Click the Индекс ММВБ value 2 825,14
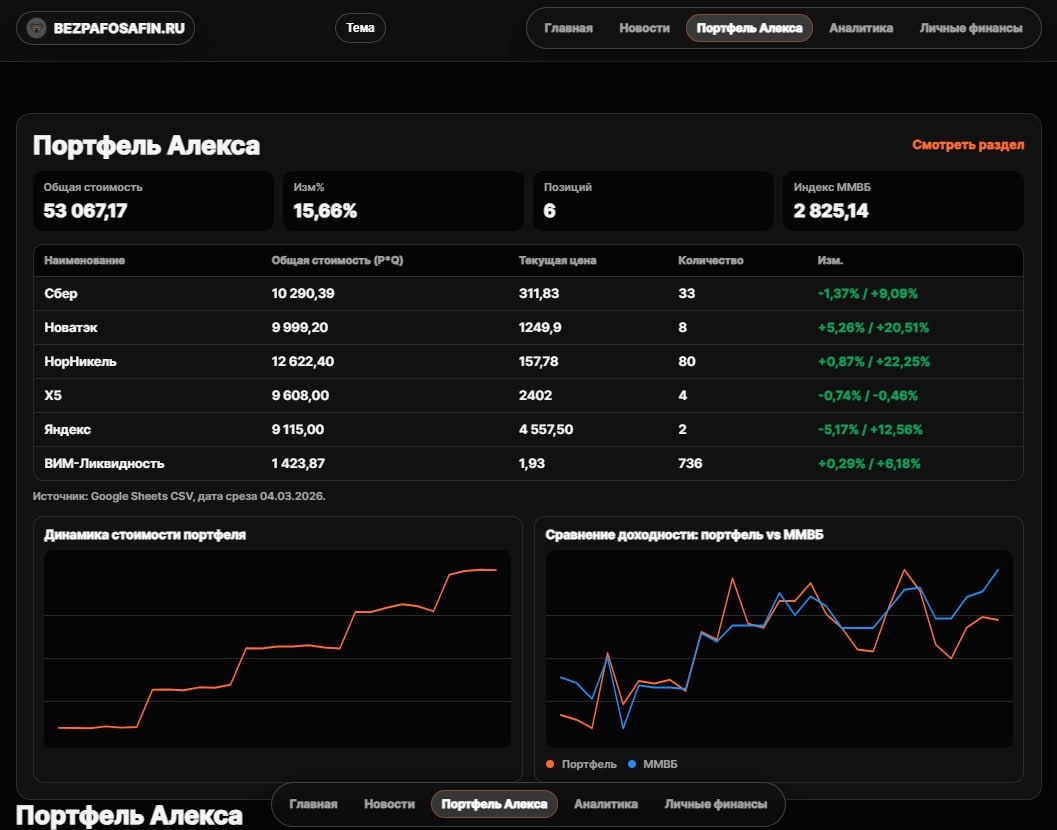The image size is (1057, 830). (830, 211)
